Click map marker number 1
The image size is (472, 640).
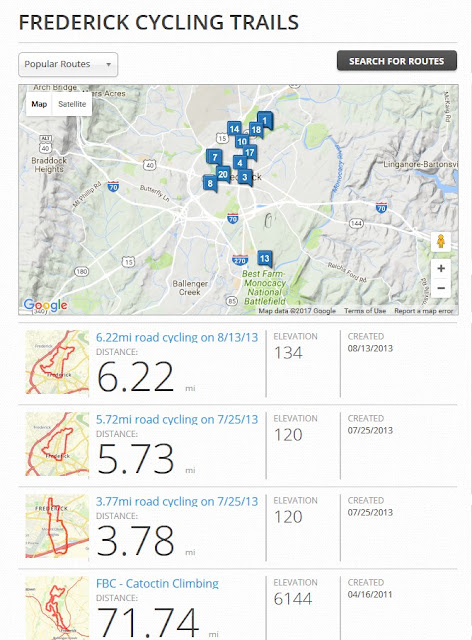click(265, 120)
